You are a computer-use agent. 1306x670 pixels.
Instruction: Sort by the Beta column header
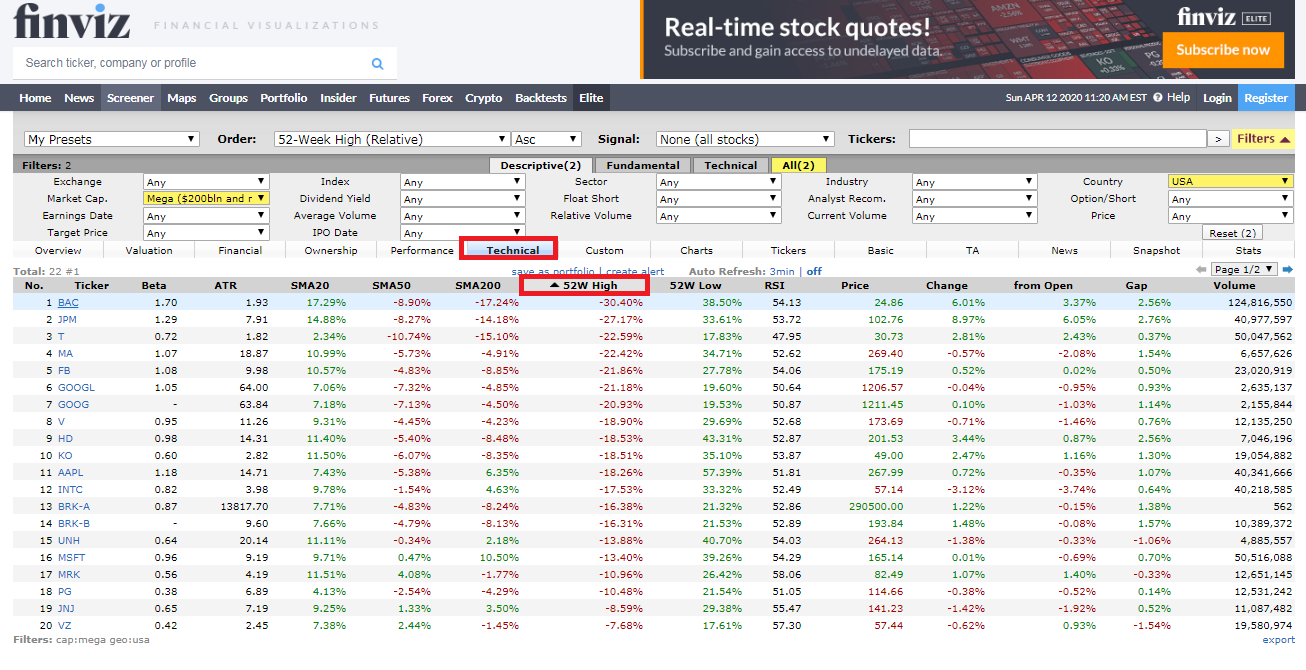(x=154, y=286)
